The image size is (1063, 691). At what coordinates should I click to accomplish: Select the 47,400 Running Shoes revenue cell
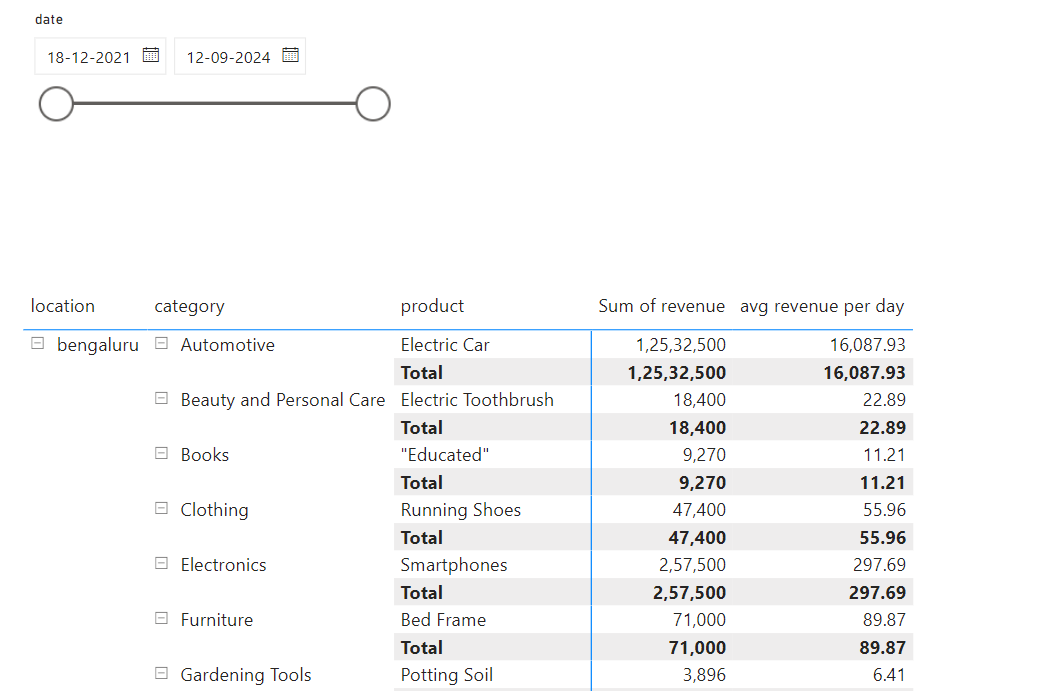tap(699, 510)
